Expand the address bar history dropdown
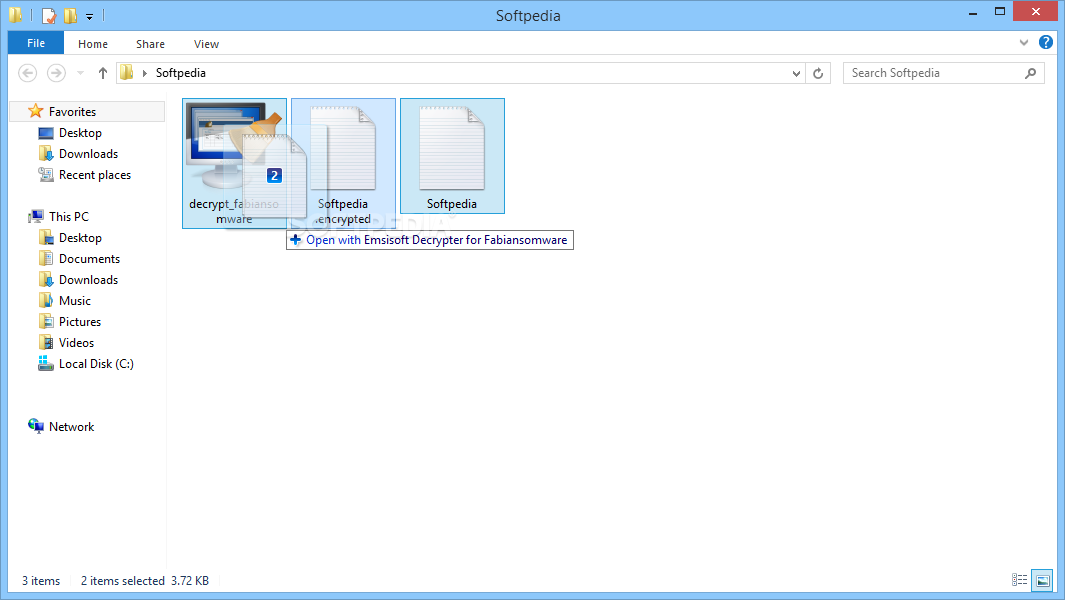The height and width of the screenshot is (600, 1065). pos(796,73)
